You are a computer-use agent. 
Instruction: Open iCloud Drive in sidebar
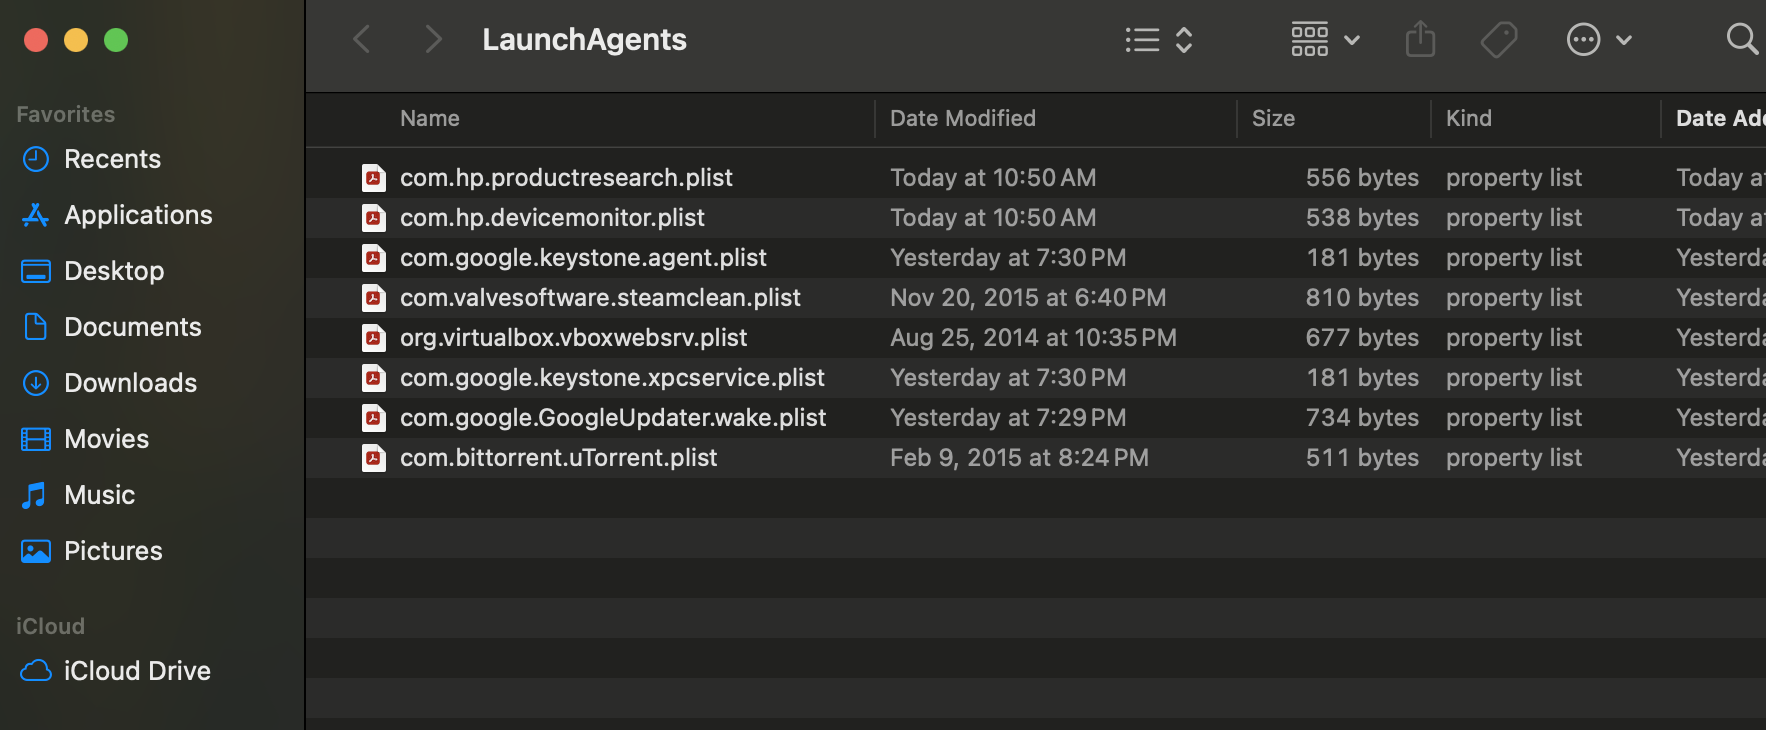tap(136, 671)
